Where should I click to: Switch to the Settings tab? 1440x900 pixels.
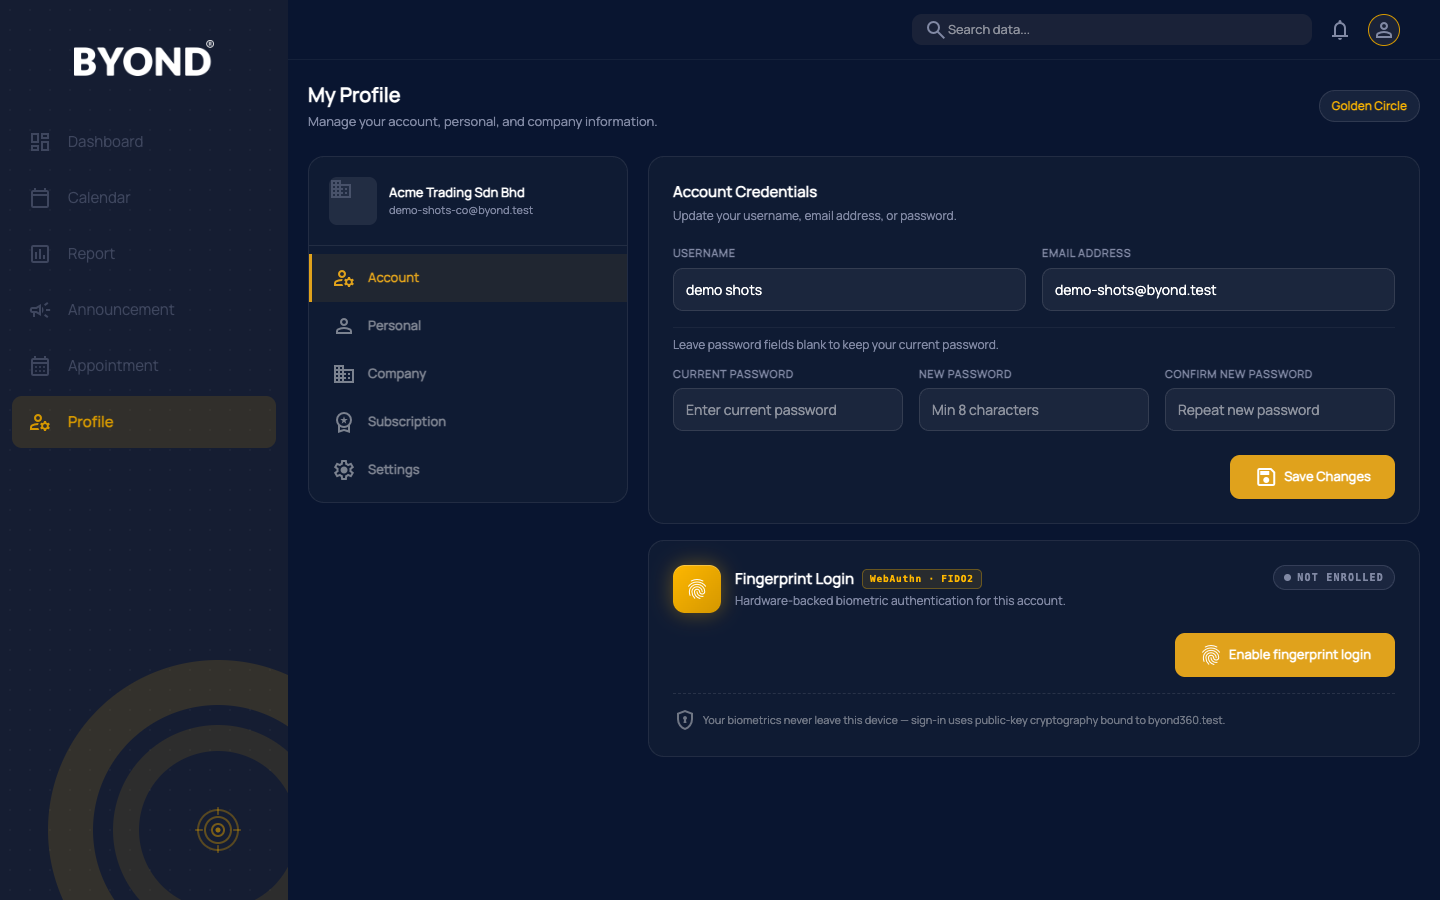coord(468,470)
